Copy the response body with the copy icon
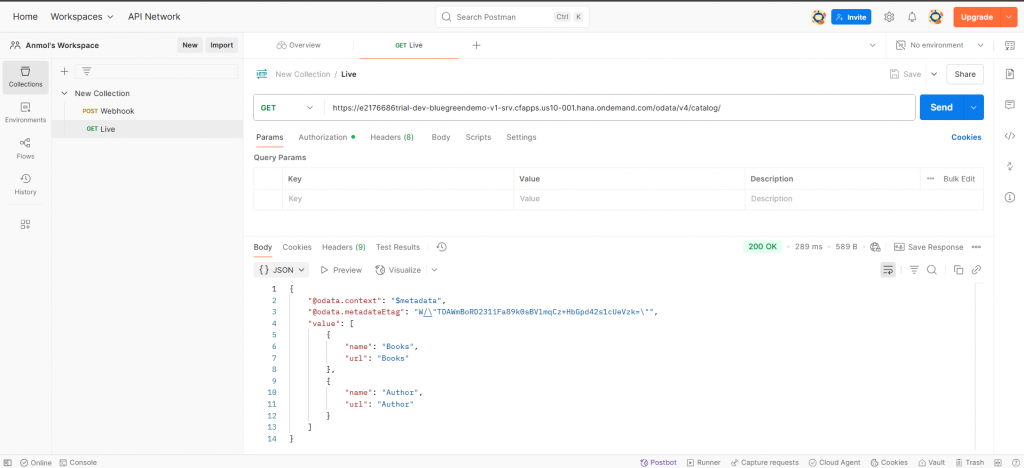Screen dimensions: 1024x468 click(x=959, y=270)
